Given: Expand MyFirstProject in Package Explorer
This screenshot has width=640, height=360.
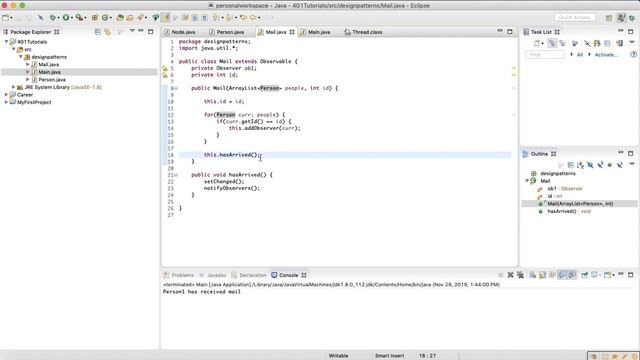Looking at the screenshot, I should tap(6, 102).
